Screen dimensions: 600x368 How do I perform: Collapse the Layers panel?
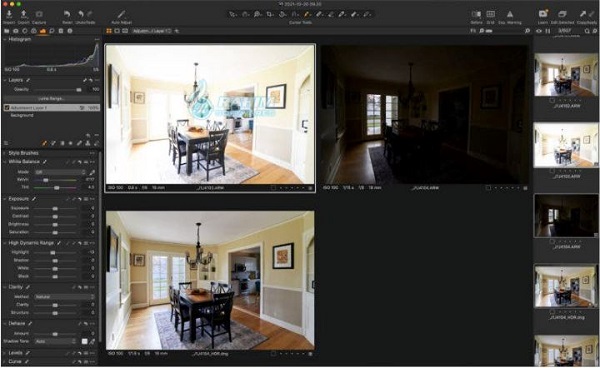[x=5, y=80]
